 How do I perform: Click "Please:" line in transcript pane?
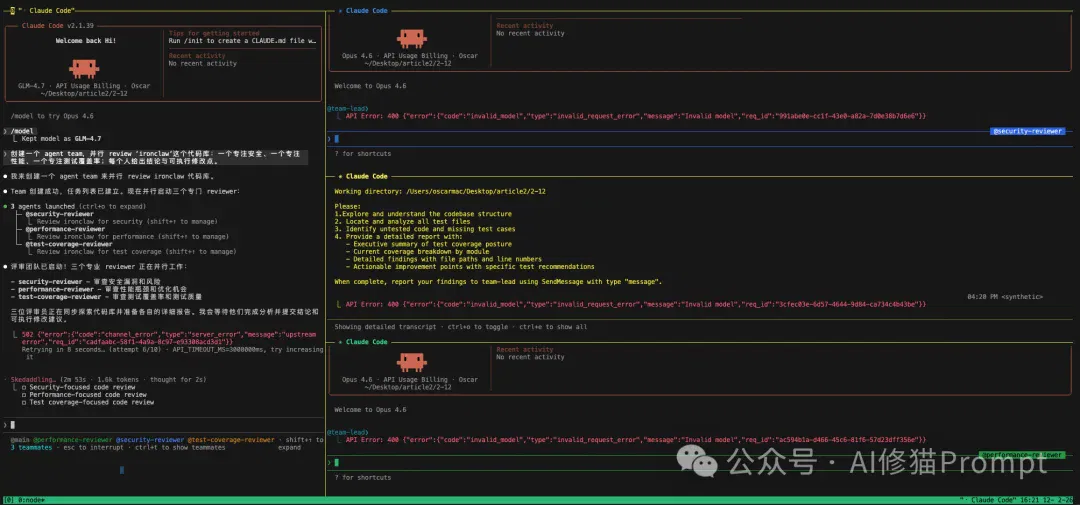point(347,206)
